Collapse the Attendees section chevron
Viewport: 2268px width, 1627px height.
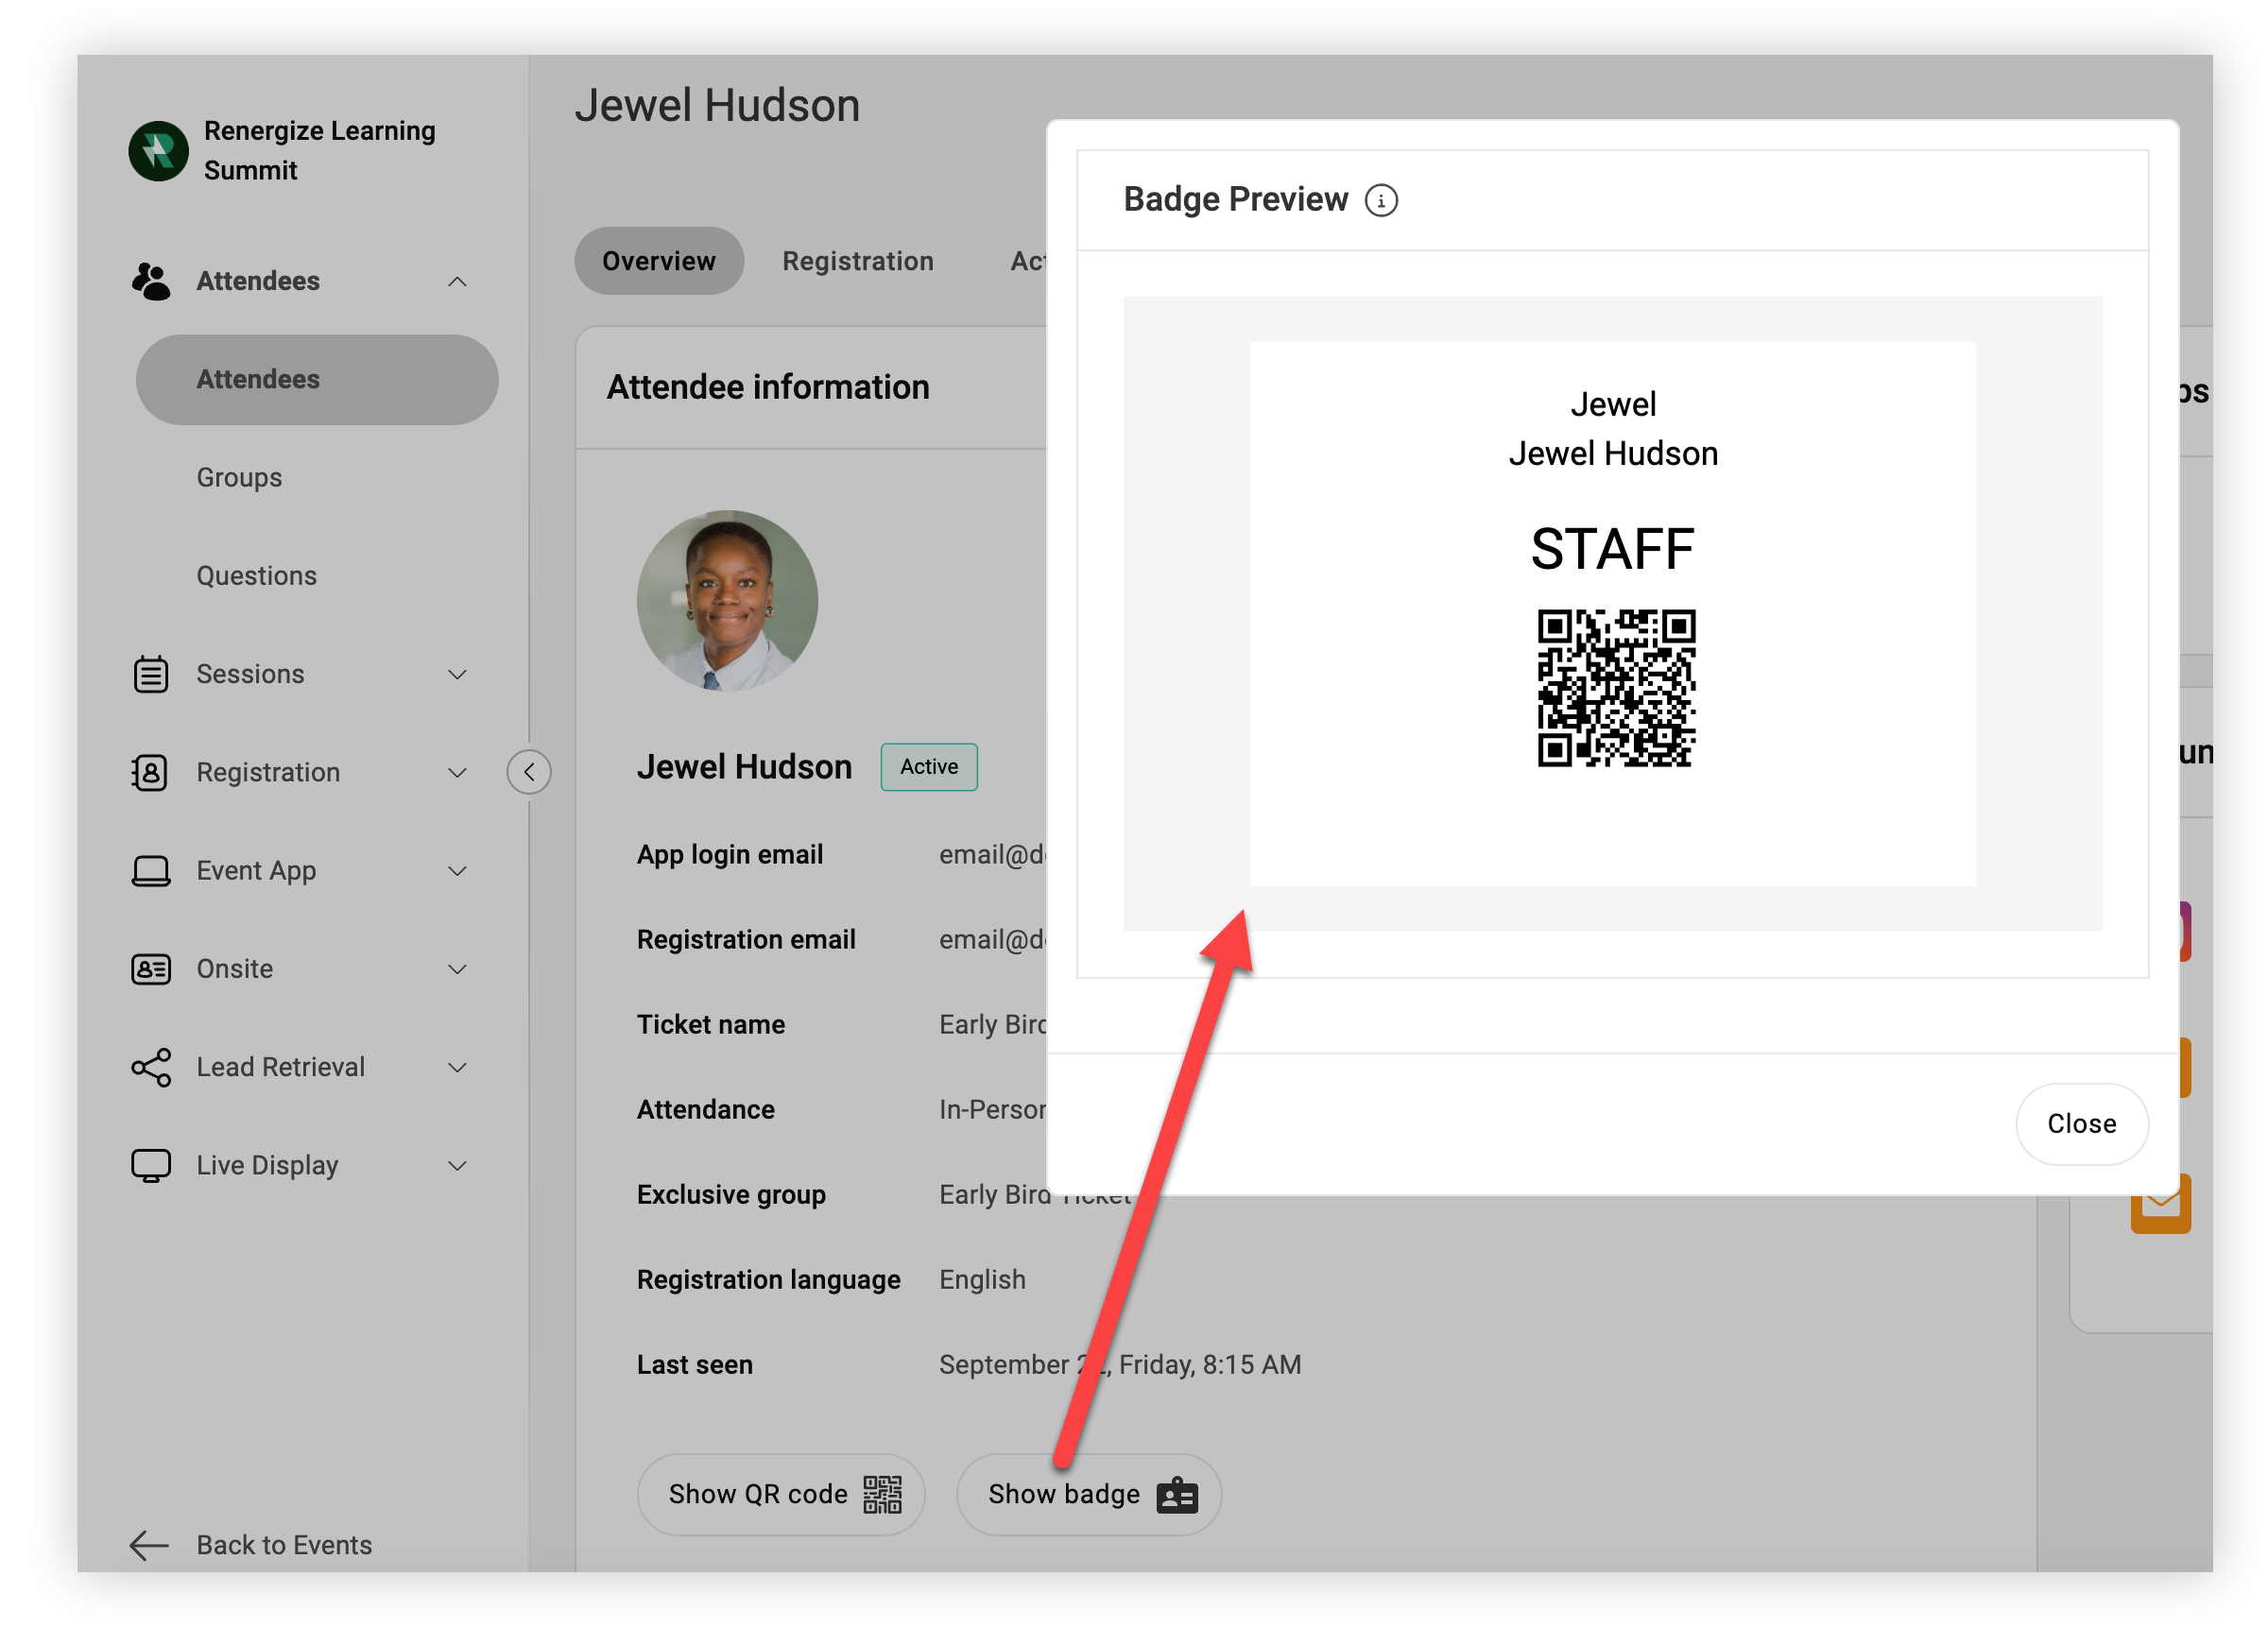coord(457,281)
